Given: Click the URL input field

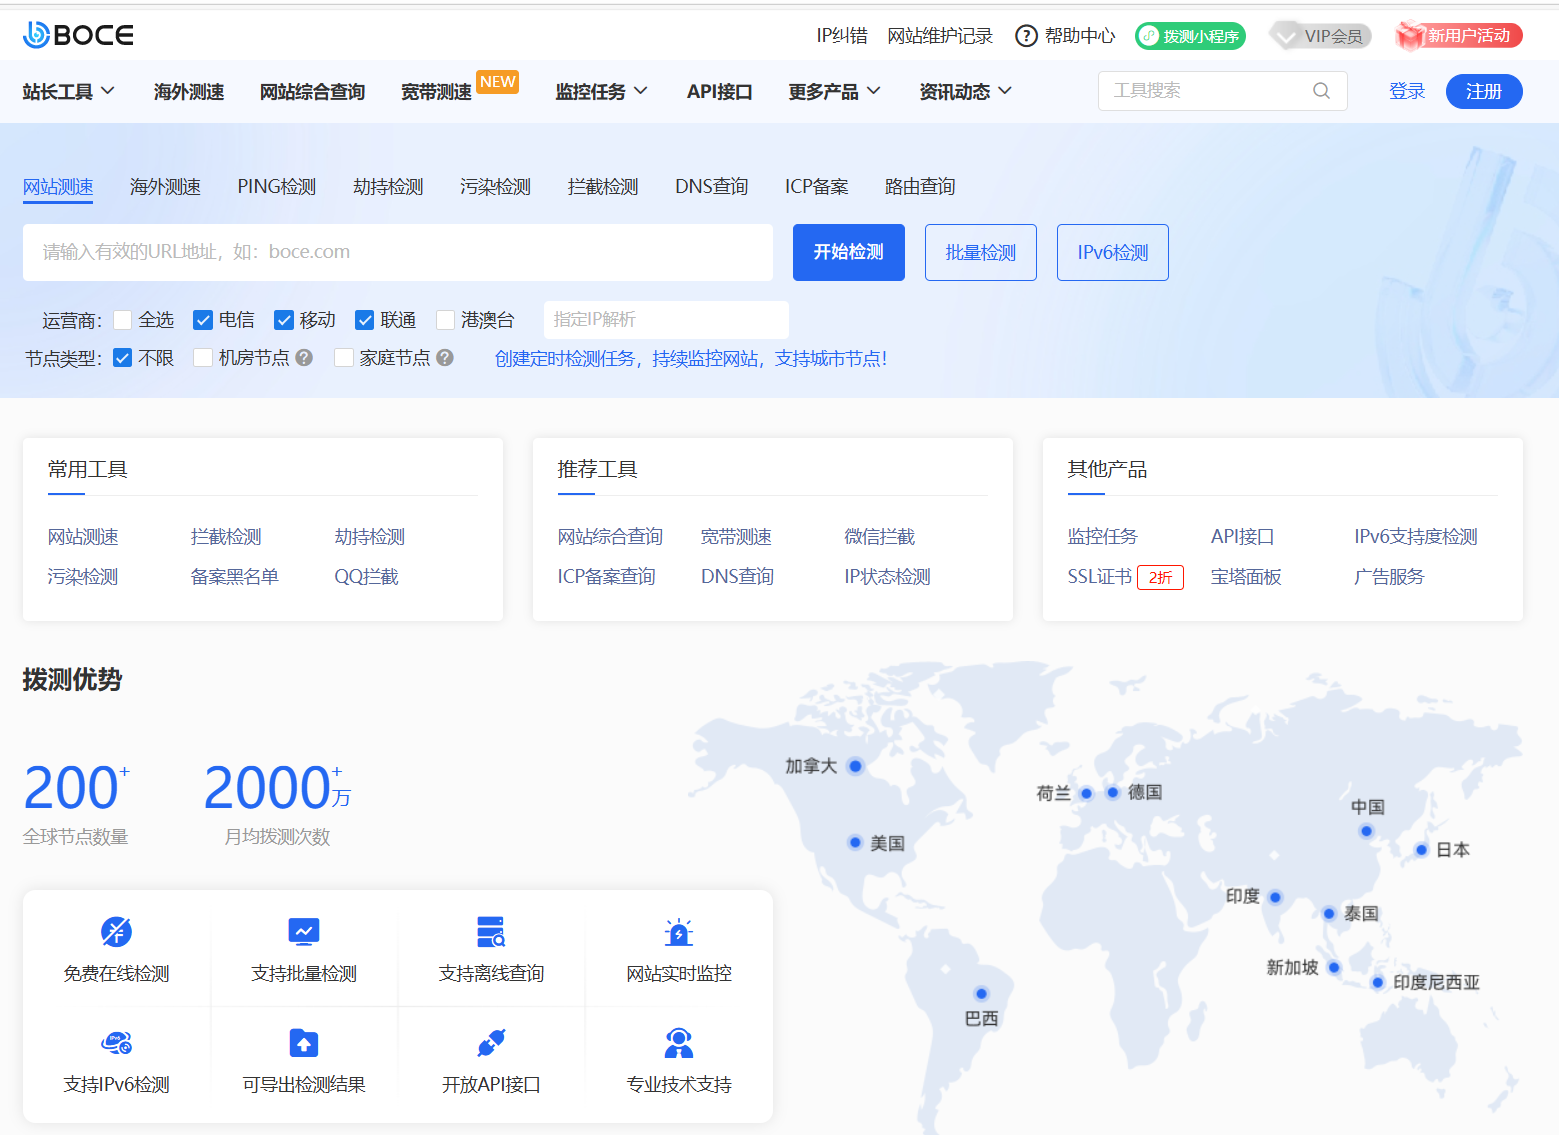Looking at the screenshot, I should [x=398, y=252].
